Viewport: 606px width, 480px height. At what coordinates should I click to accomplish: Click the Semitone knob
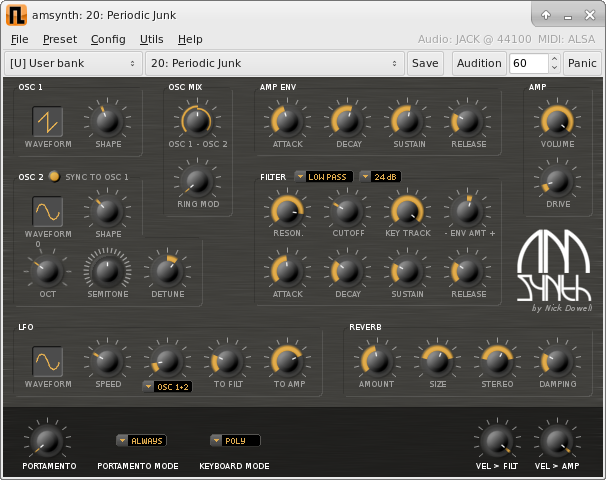107,271
